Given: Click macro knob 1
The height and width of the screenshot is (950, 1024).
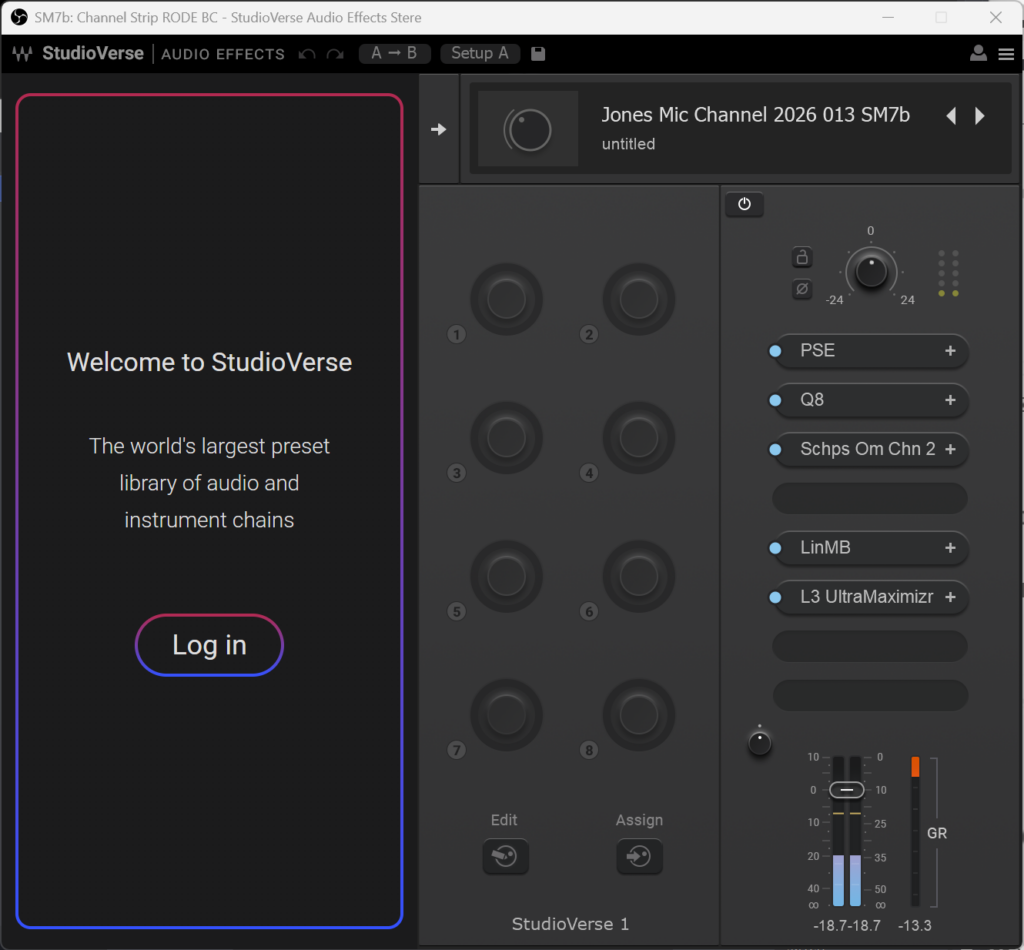Looking at the screenshot, I should (x=506, y=300).
